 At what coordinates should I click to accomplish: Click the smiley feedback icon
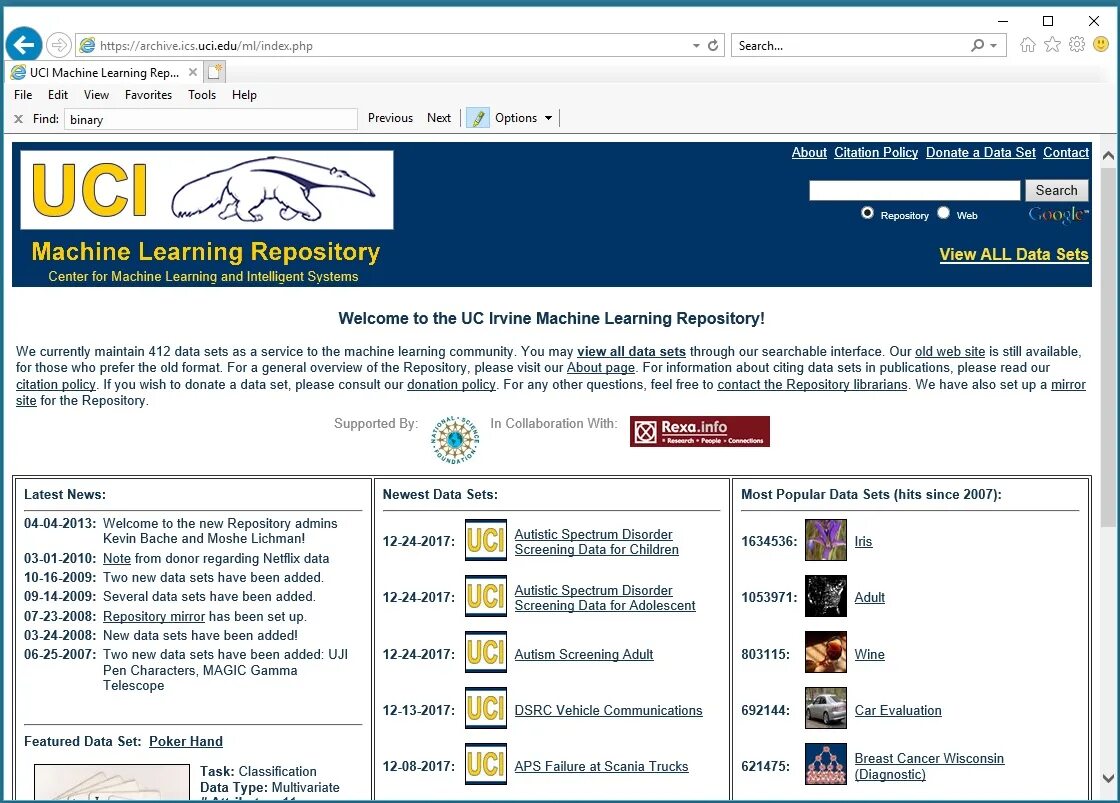tap(1101, 45)
